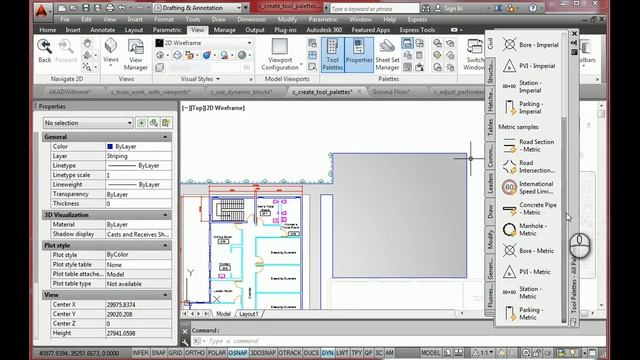640x360 pixels.
Task: Select the Road Section - Metric tool
Action: (529, 146)
